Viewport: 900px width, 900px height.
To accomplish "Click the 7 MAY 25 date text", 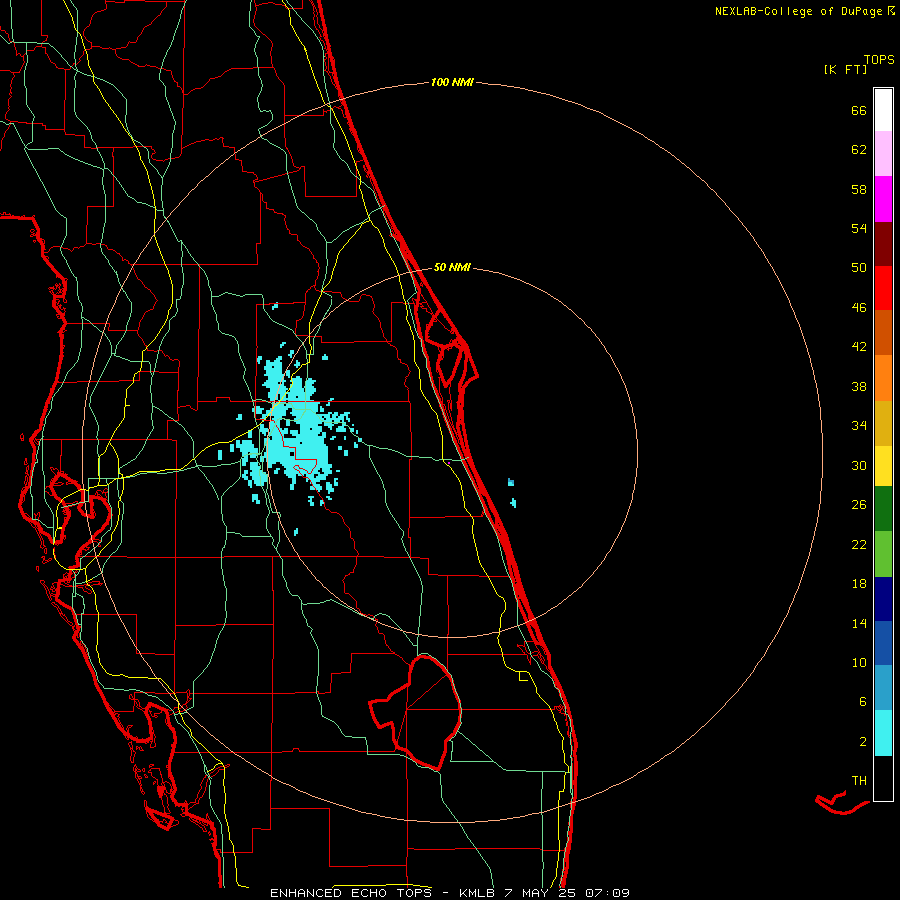I will click(x=540, y=893).
